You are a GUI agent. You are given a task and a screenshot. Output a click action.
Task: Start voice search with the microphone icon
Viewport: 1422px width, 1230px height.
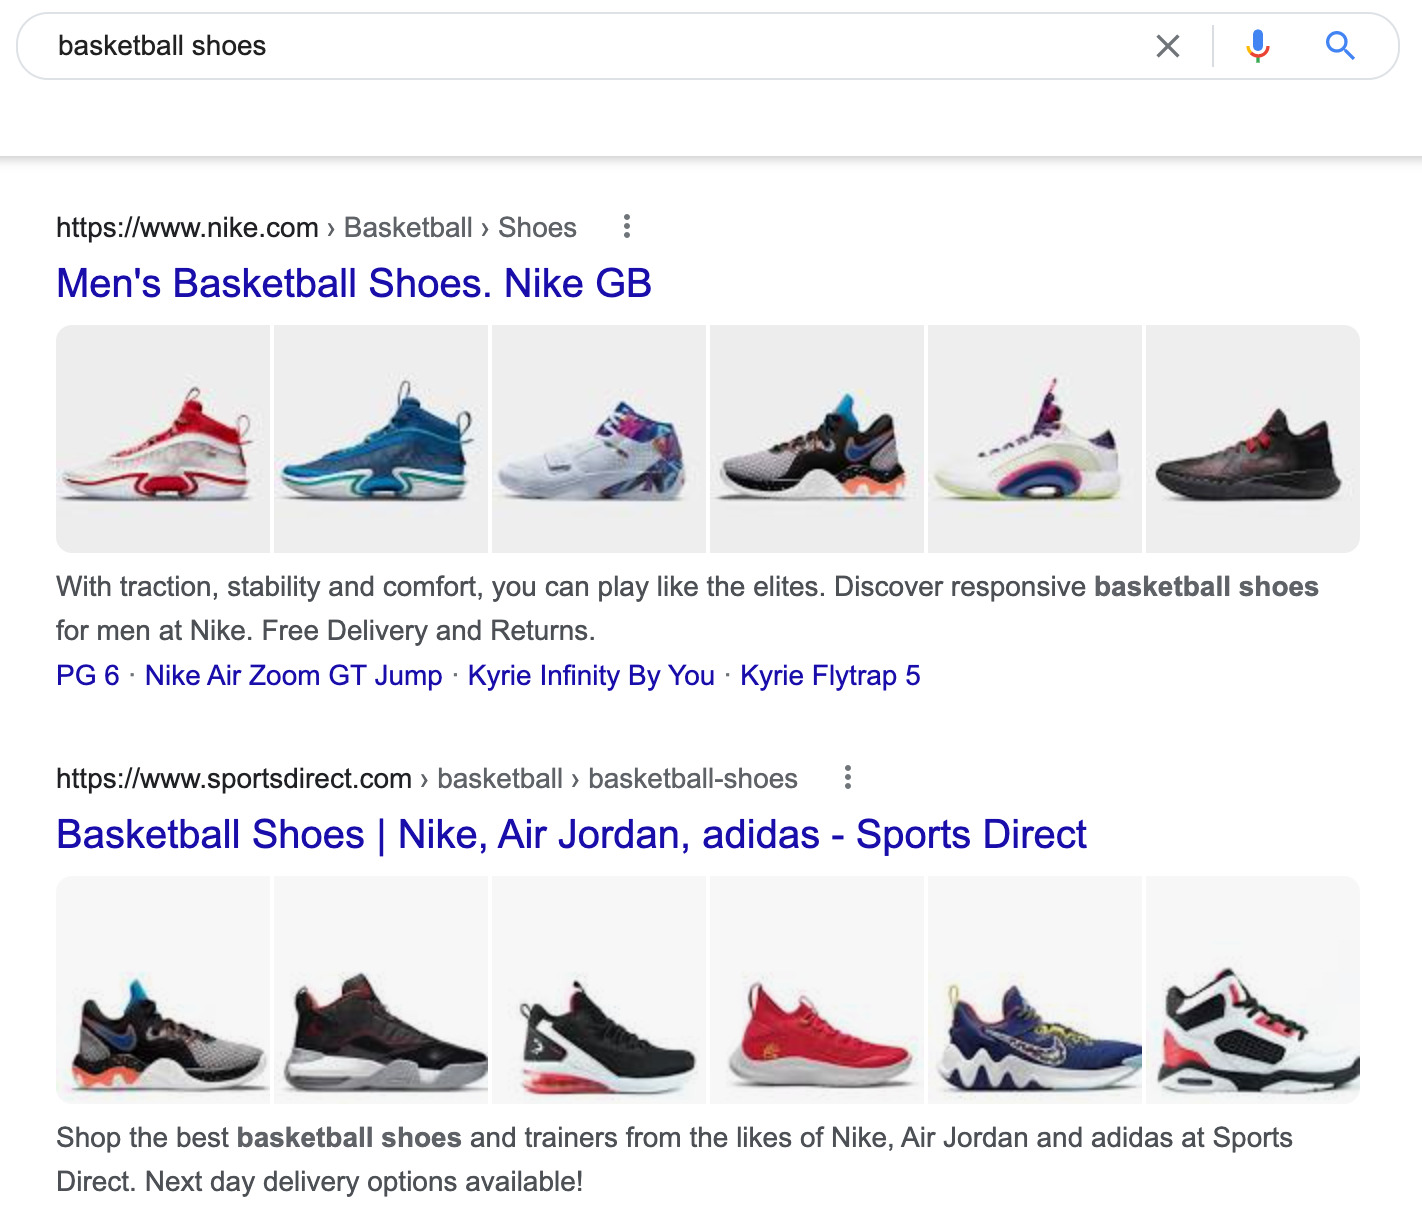(x=1257, y=46)
